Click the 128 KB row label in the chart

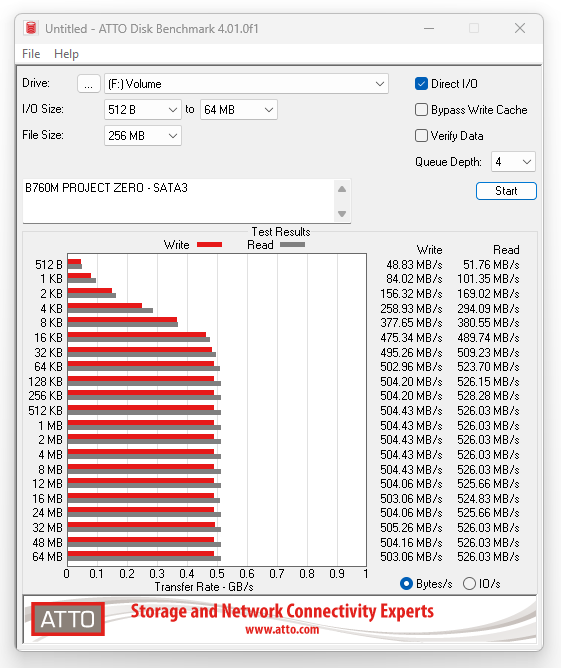coord(46,381)
